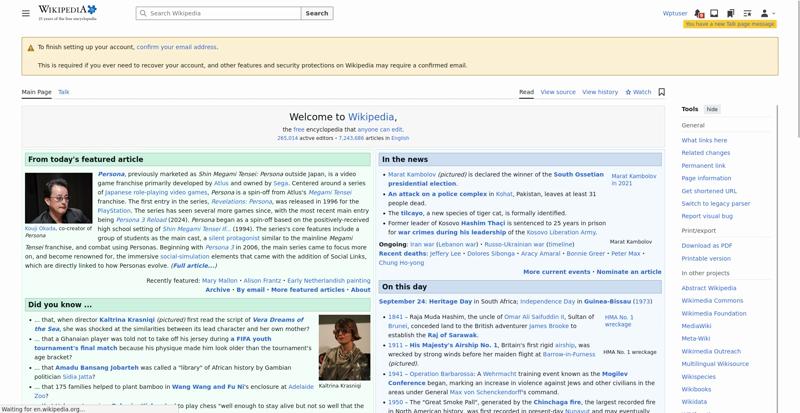Open the View source tab

[558, 92]
